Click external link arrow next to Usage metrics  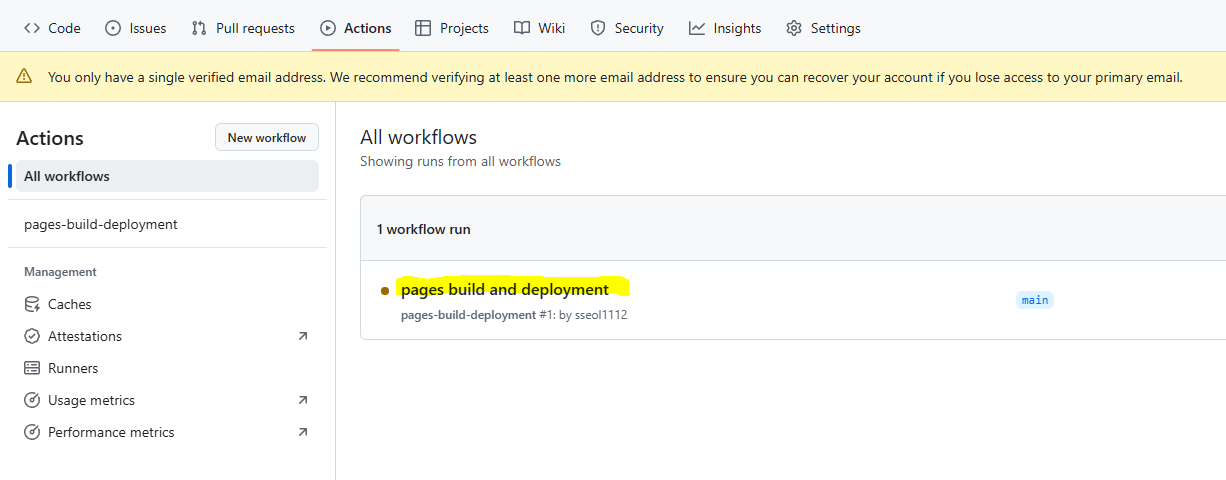pyautogui.click(x=303, y=400)
